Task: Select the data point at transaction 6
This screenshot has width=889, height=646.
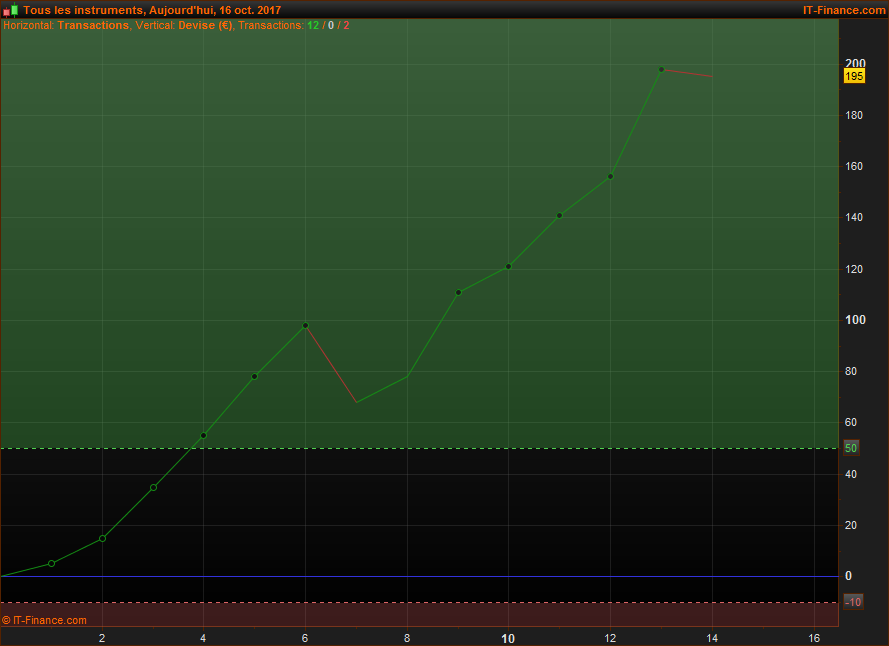Action: 305,325
